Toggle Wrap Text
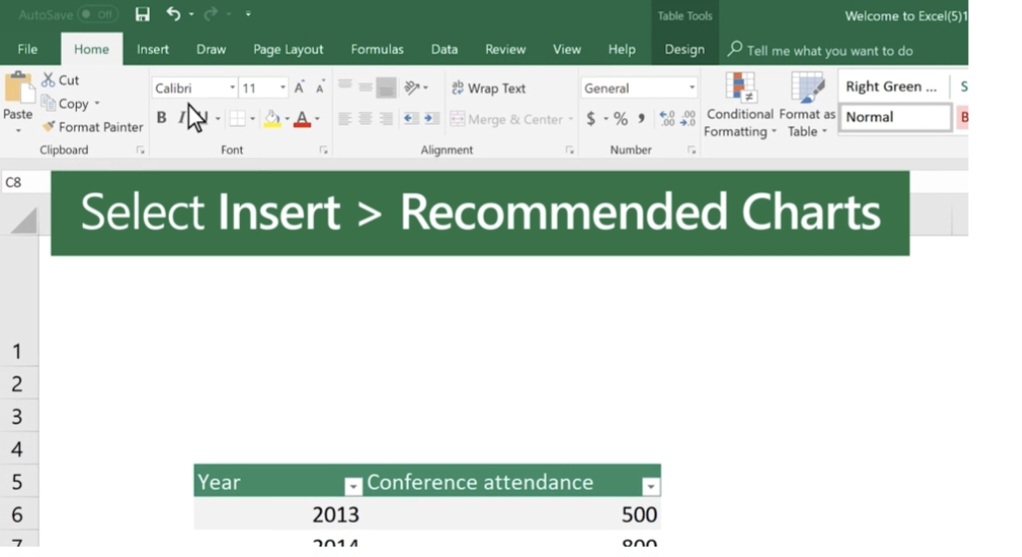Image resolution: width=1022 pixels, height=557 pixels. coord(488,88)
